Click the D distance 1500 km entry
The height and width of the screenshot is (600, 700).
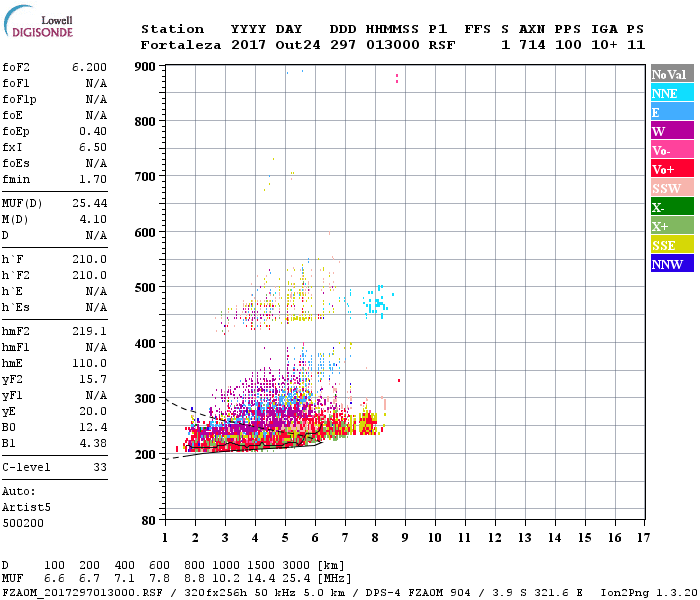(x=261, y=566)
